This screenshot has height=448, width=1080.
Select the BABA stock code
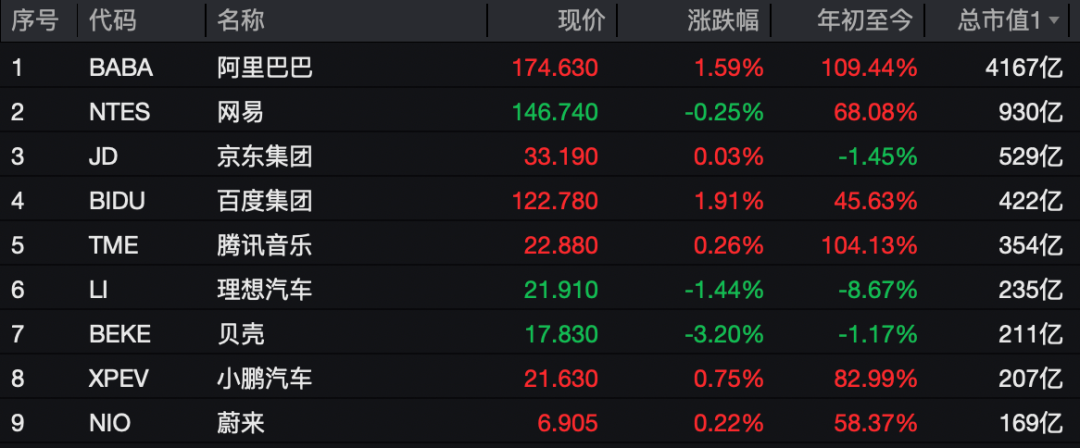tap(121, 68)
